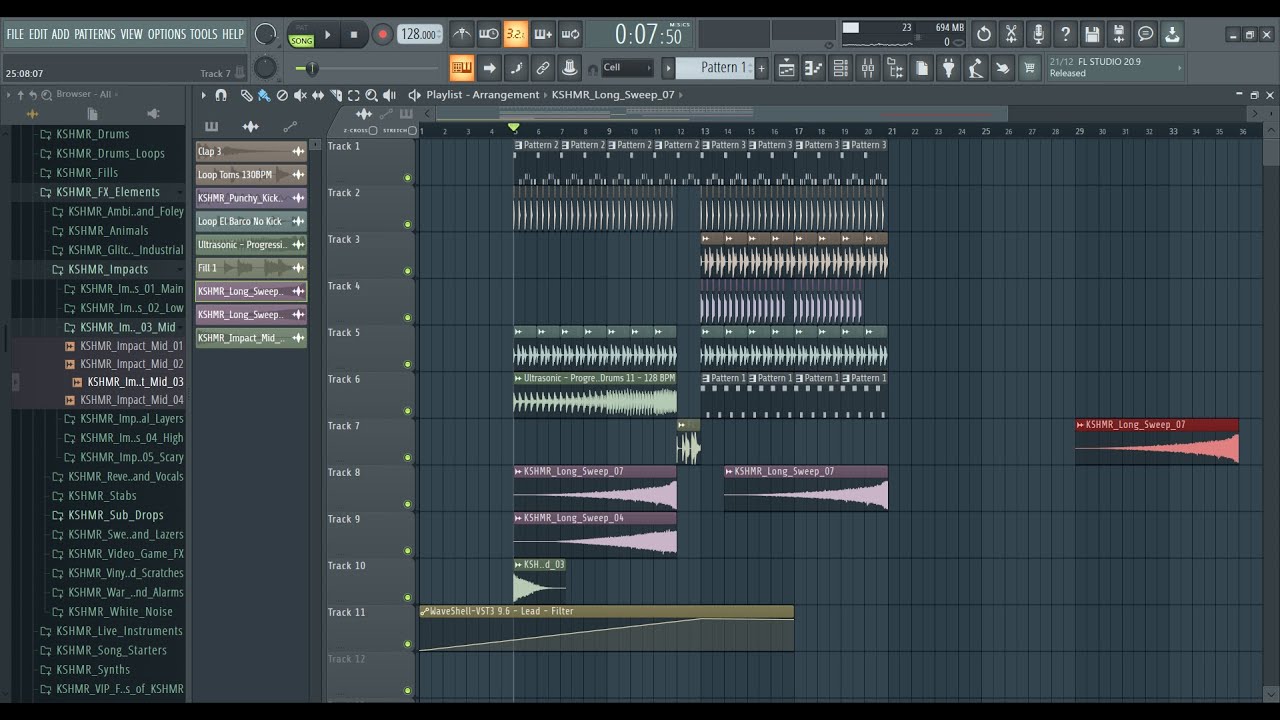Open the playlist view from the toolbar

pos(787,68)
